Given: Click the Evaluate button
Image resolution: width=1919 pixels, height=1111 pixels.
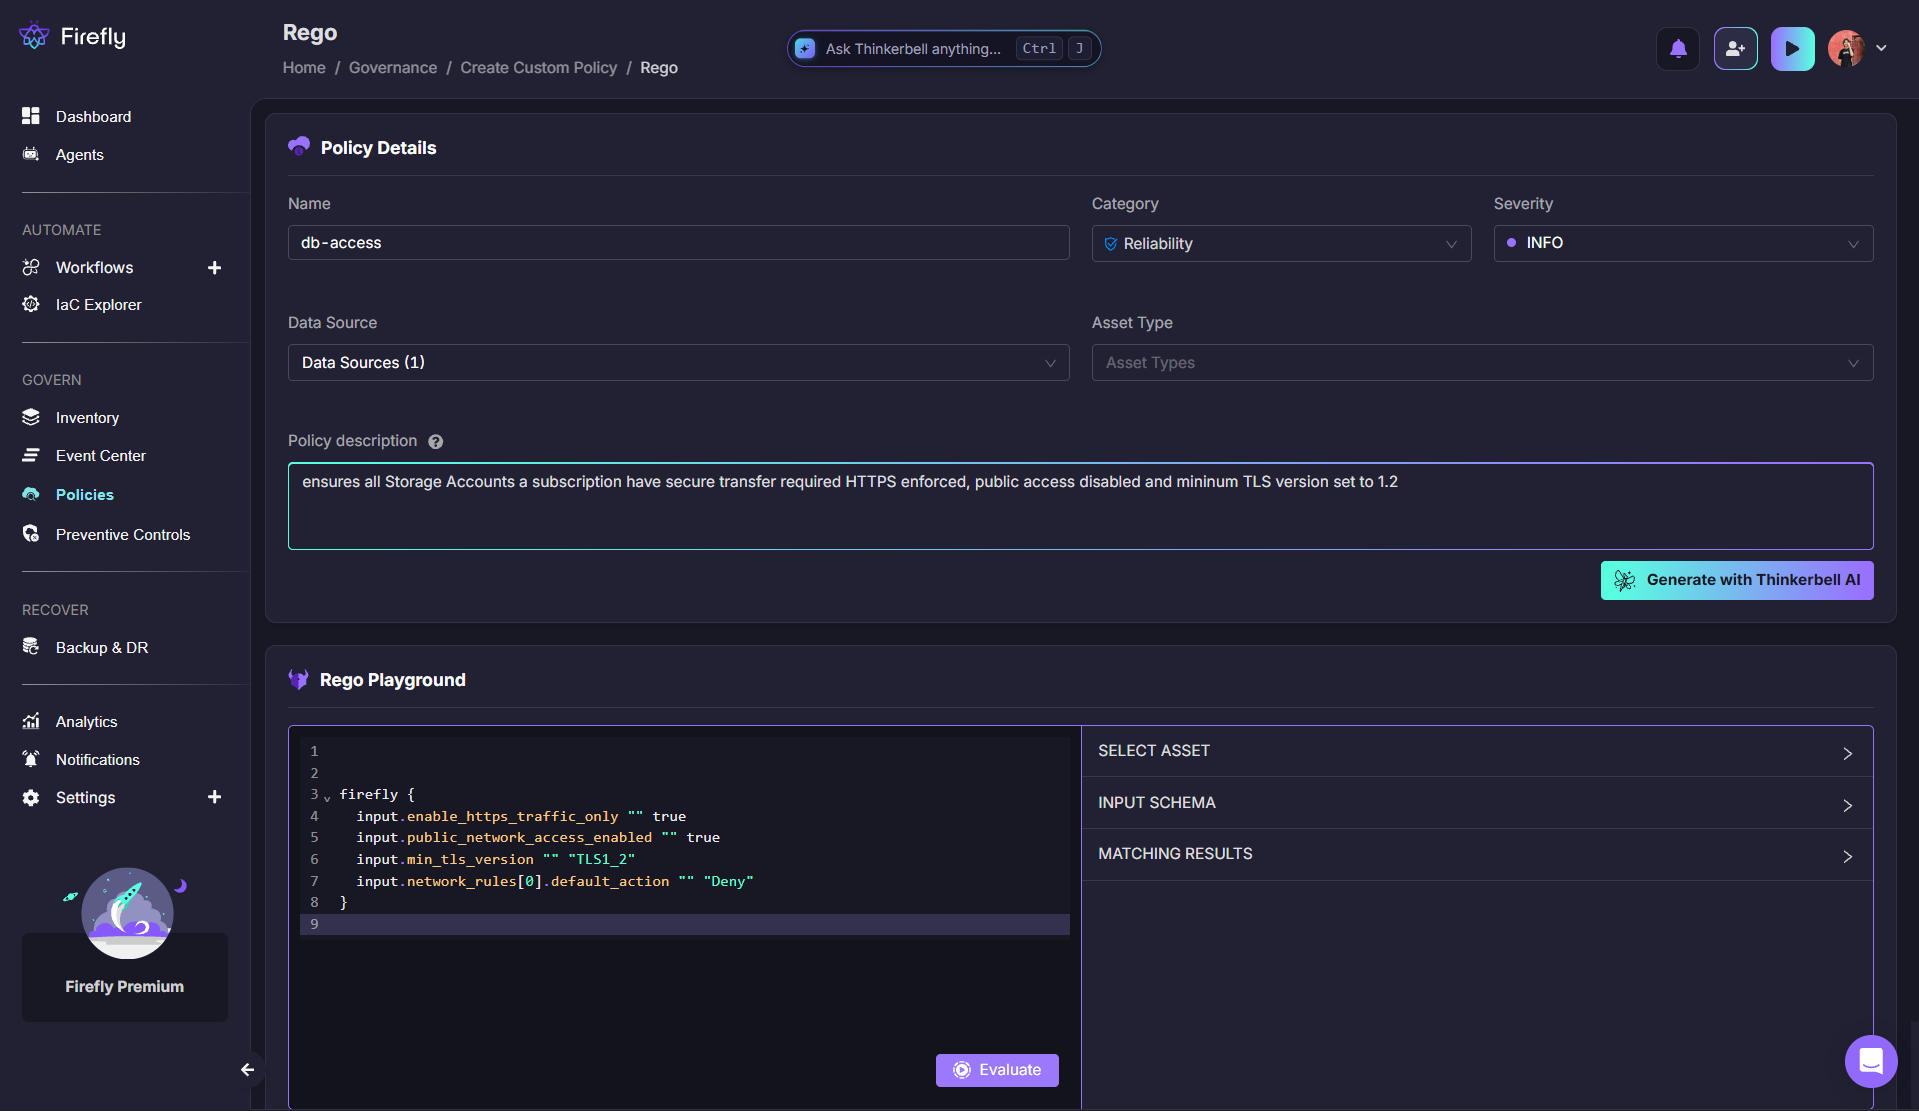Looking at the screenshot, I should [997, 1070].
